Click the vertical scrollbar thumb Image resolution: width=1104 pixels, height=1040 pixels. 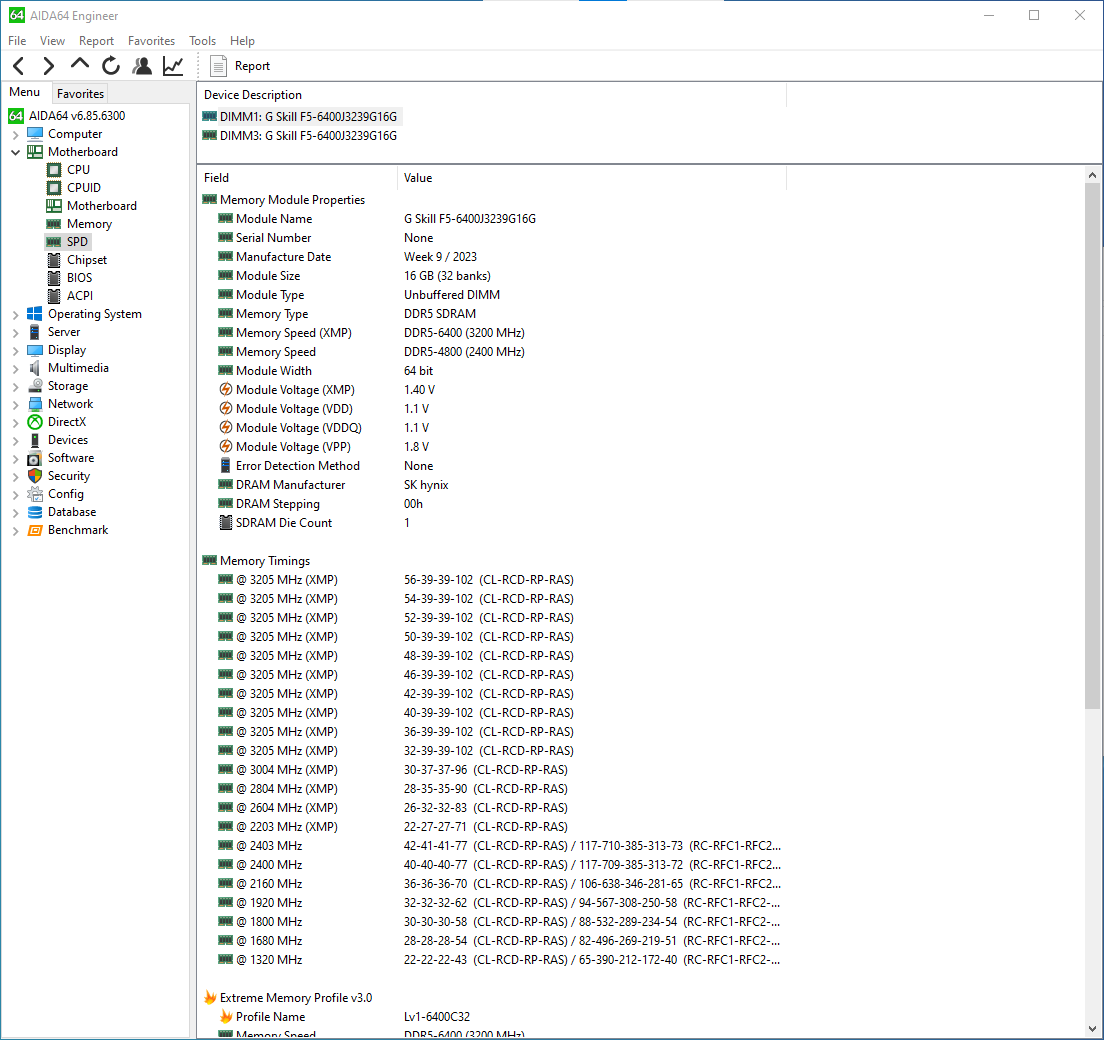1092,446
